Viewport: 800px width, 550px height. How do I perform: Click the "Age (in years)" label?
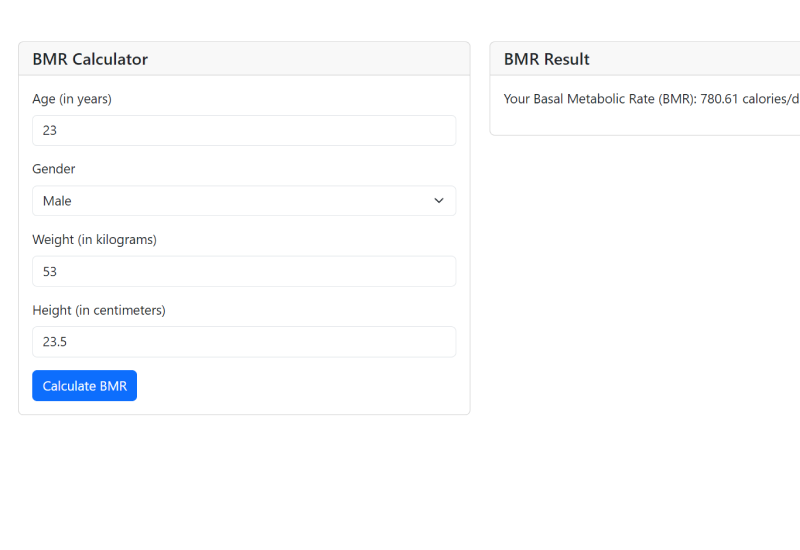(72, 99)
